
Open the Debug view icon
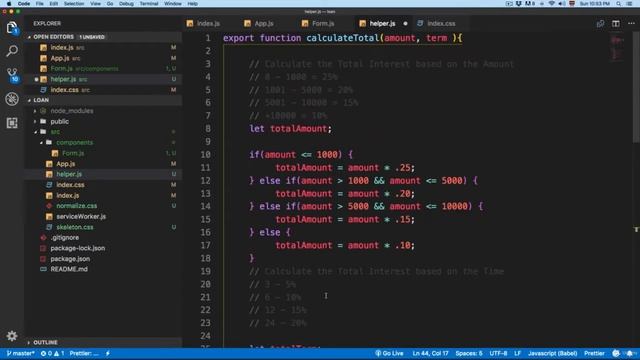[12, 99]
